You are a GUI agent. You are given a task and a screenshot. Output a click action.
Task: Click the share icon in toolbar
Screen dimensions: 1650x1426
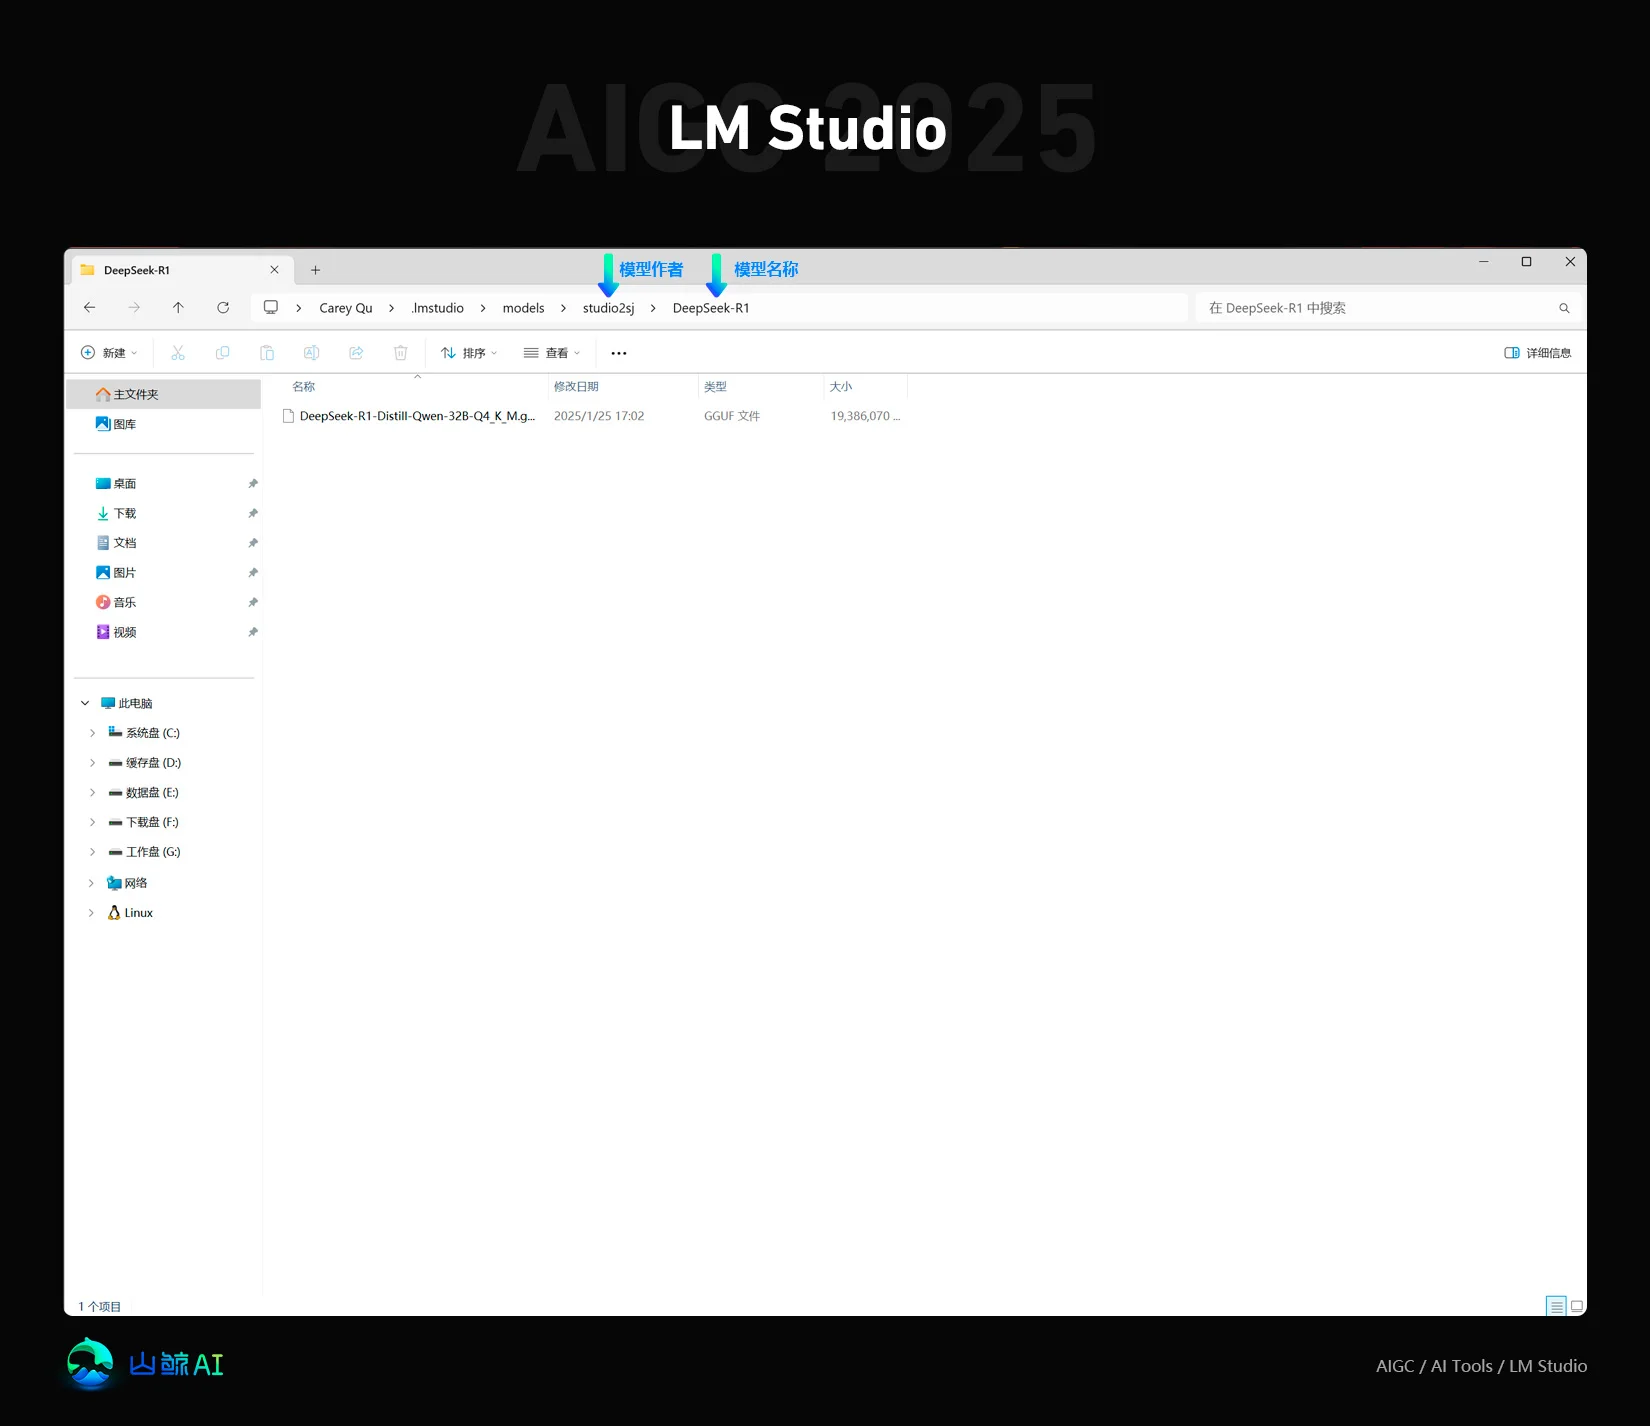point(356,352)
